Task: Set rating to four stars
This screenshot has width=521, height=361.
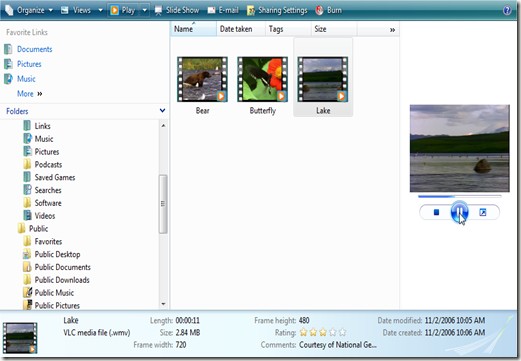Action: [333, 332]
